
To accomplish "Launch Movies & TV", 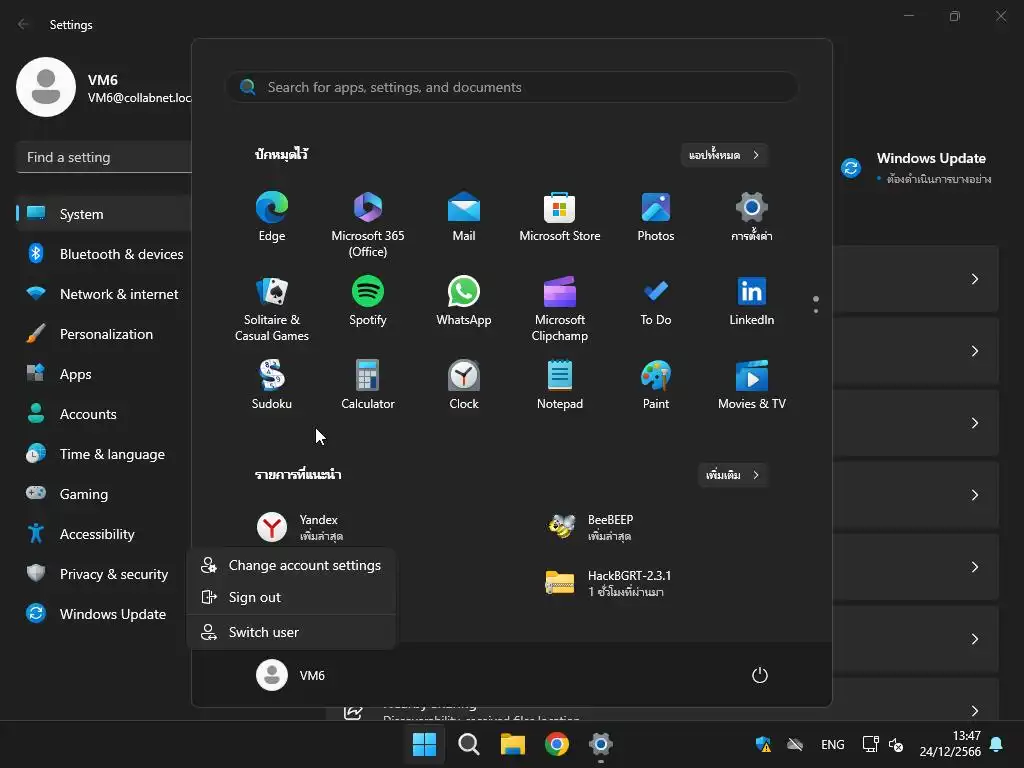I will (x=752, y=385).
